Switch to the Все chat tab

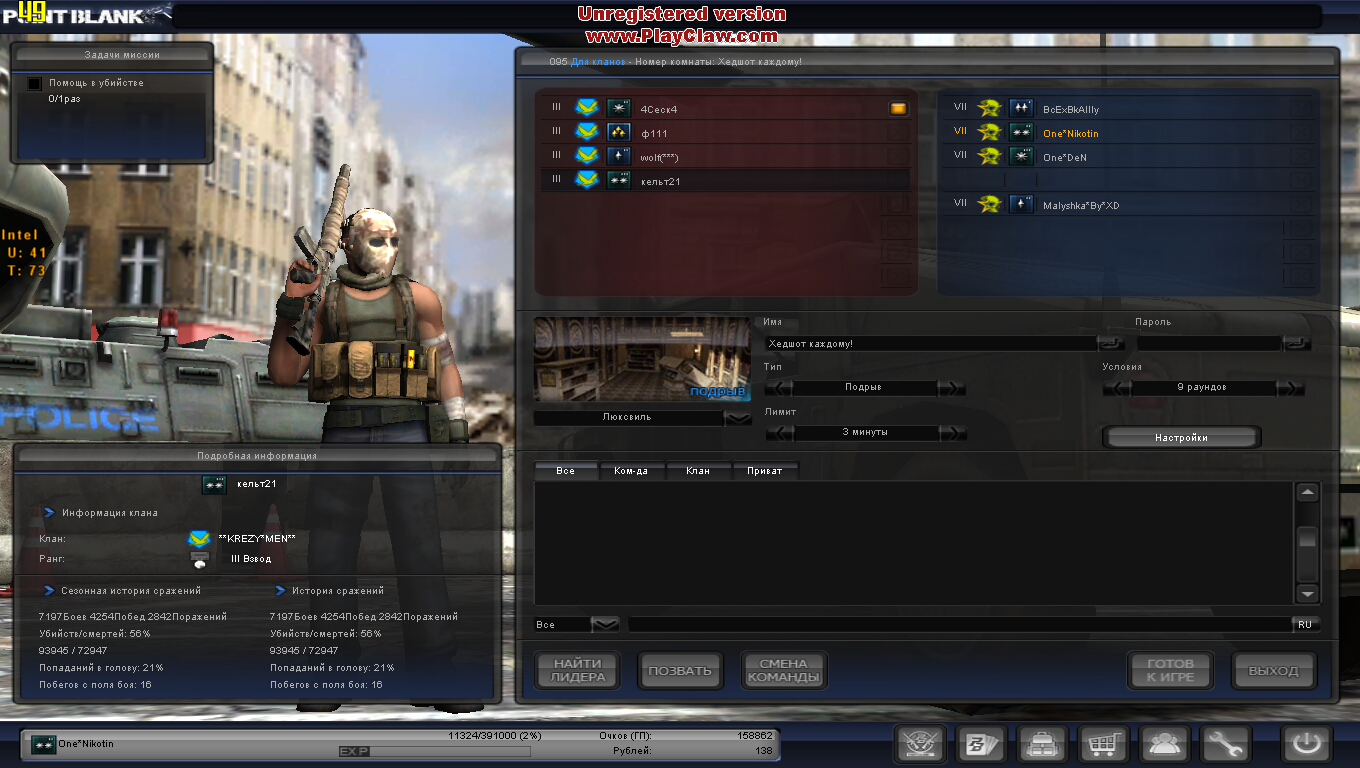pyautogui.click(x=566, y=471)
